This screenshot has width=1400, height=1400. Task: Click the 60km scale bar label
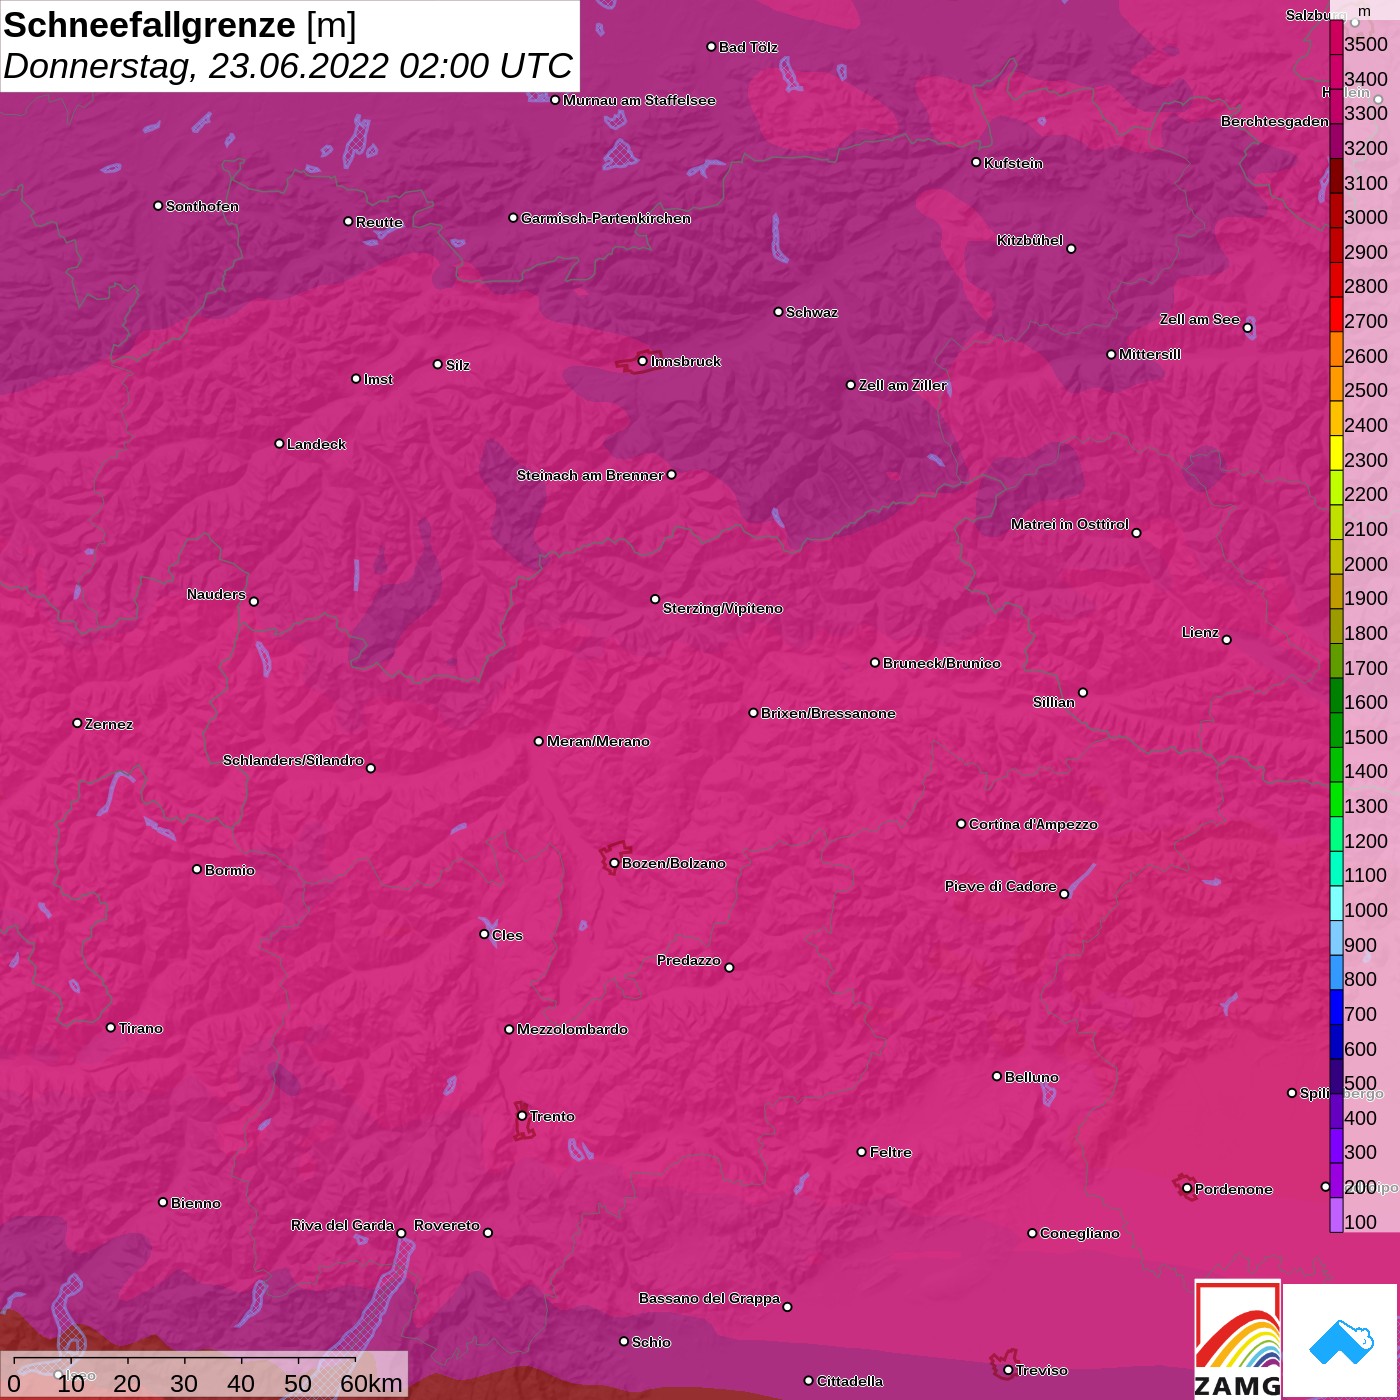click(371, 1383)
